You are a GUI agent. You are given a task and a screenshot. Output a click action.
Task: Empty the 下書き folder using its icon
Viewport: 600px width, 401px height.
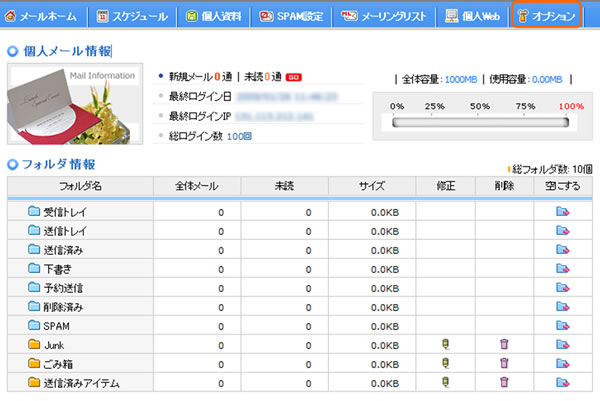pos(564,269)
